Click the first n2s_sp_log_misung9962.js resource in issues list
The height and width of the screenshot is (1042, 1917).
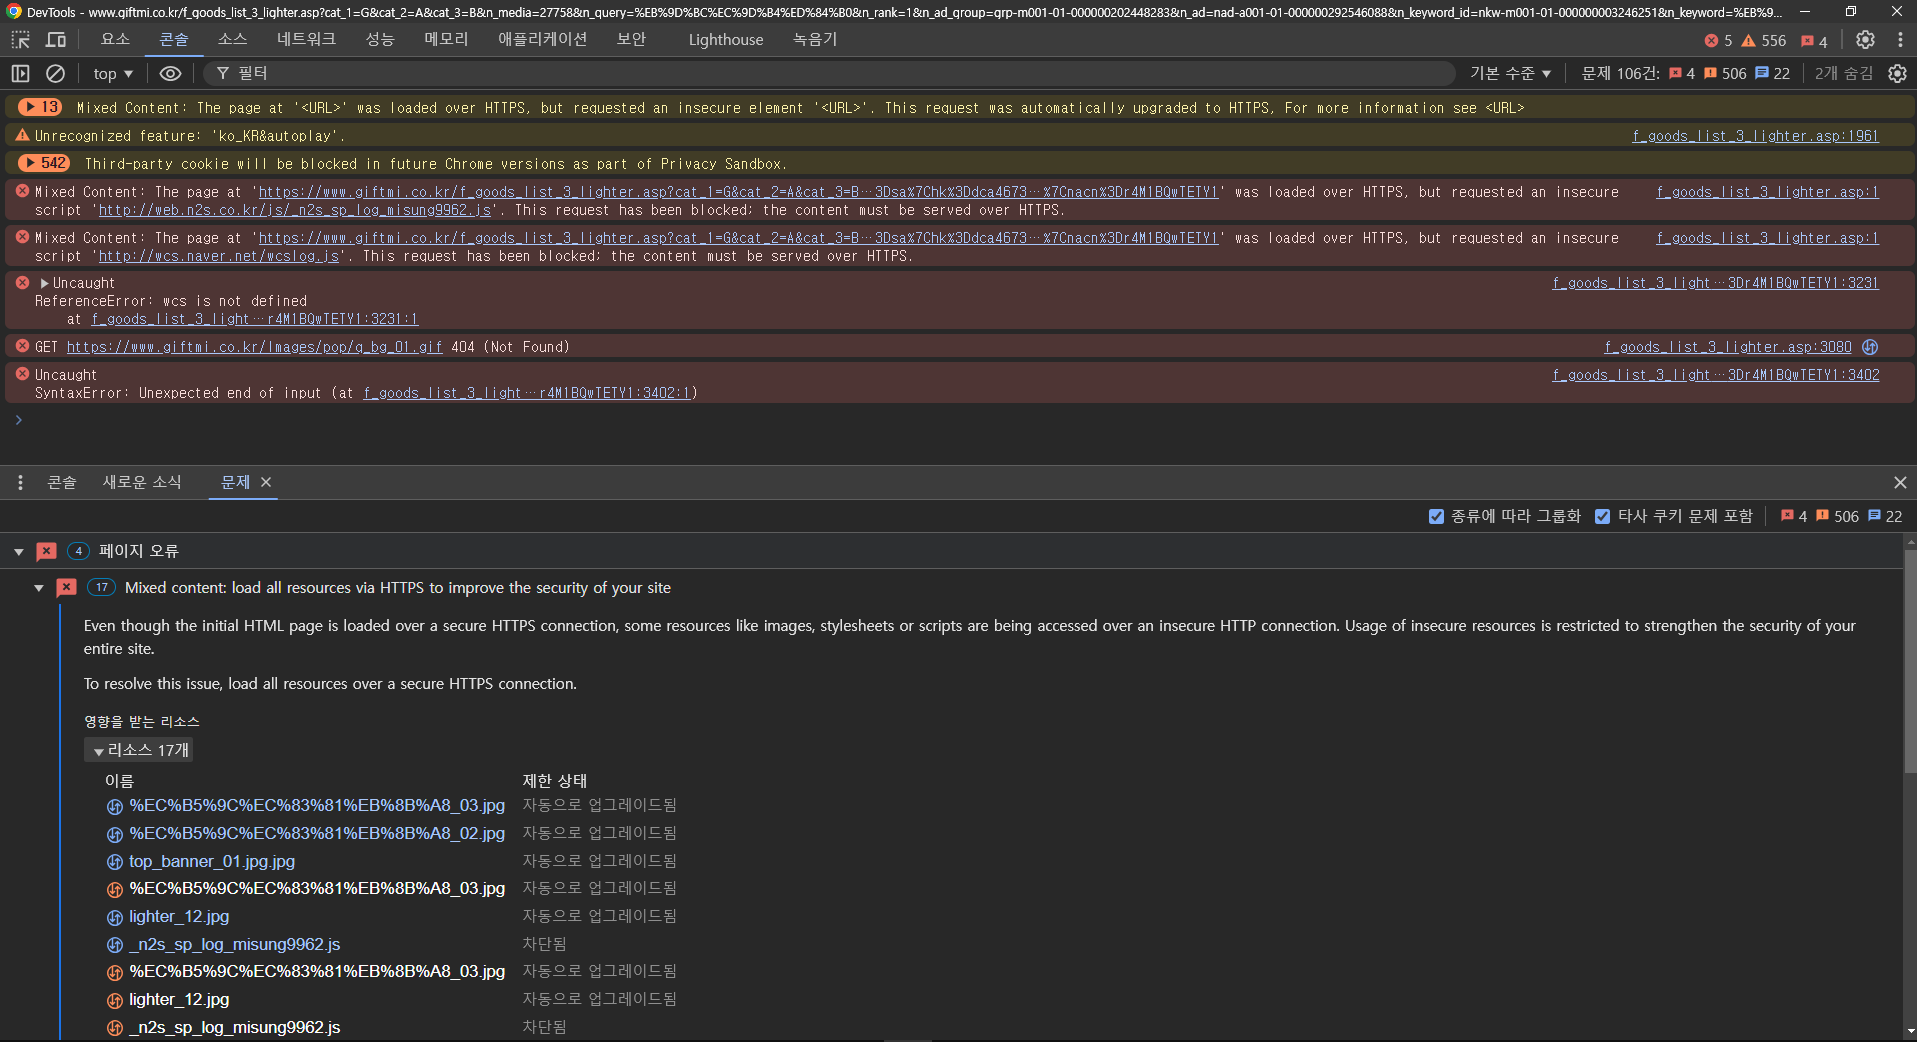point(234,945)
